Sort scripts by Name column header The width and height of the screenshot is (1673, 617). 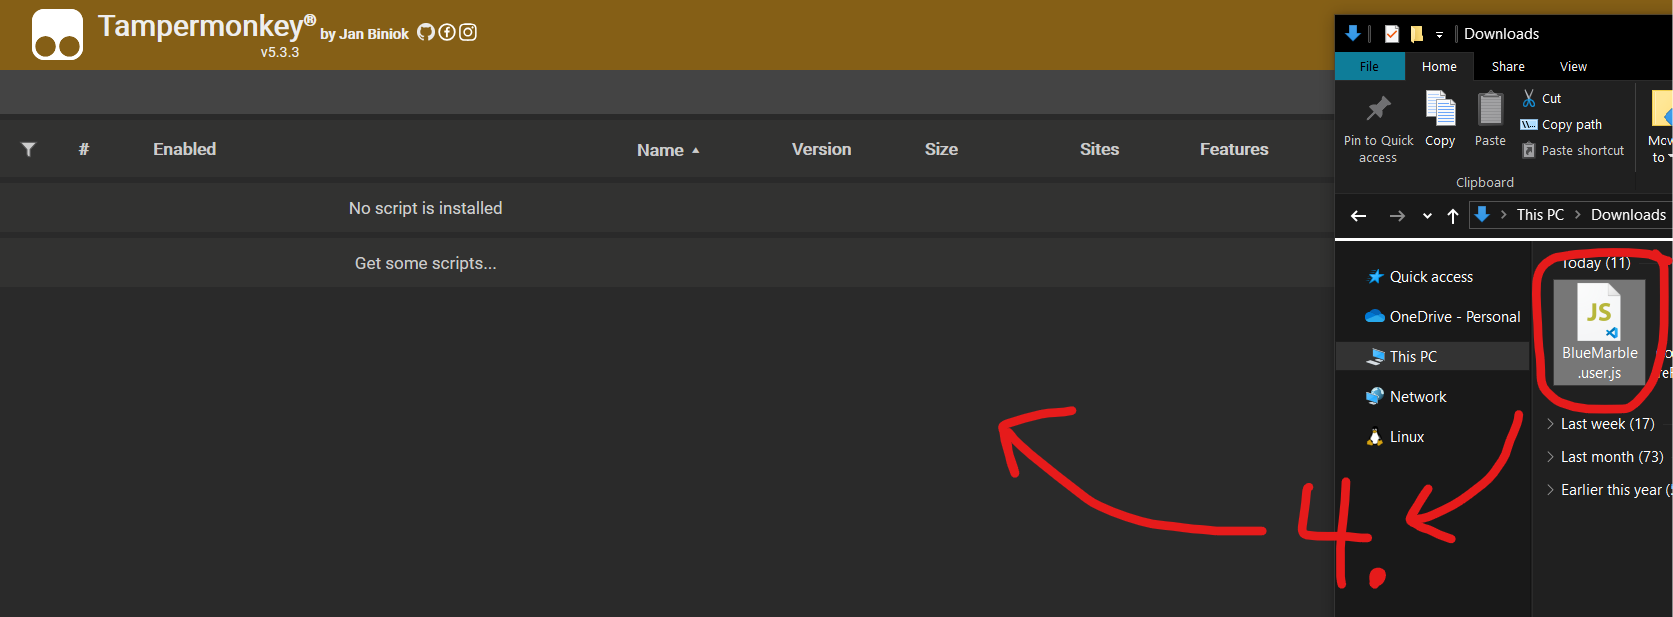[x=660, y=150]
